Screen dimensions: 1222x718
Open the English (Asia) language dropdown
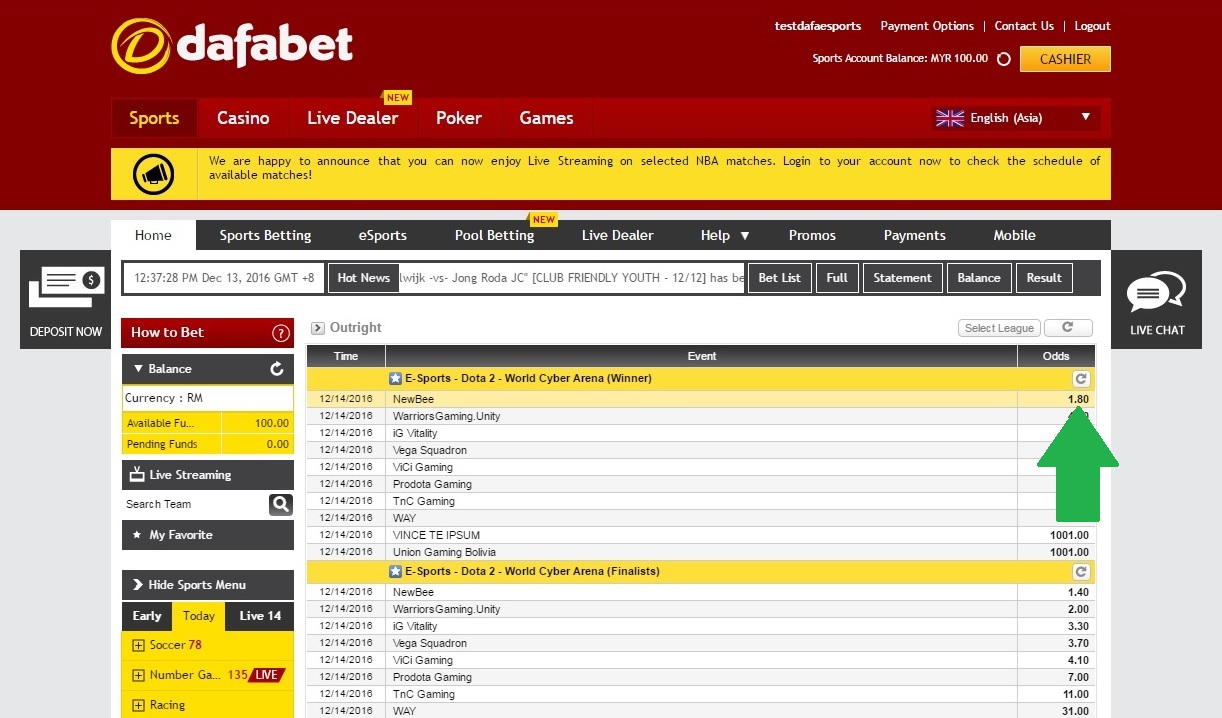click(x=1013, y=117)
